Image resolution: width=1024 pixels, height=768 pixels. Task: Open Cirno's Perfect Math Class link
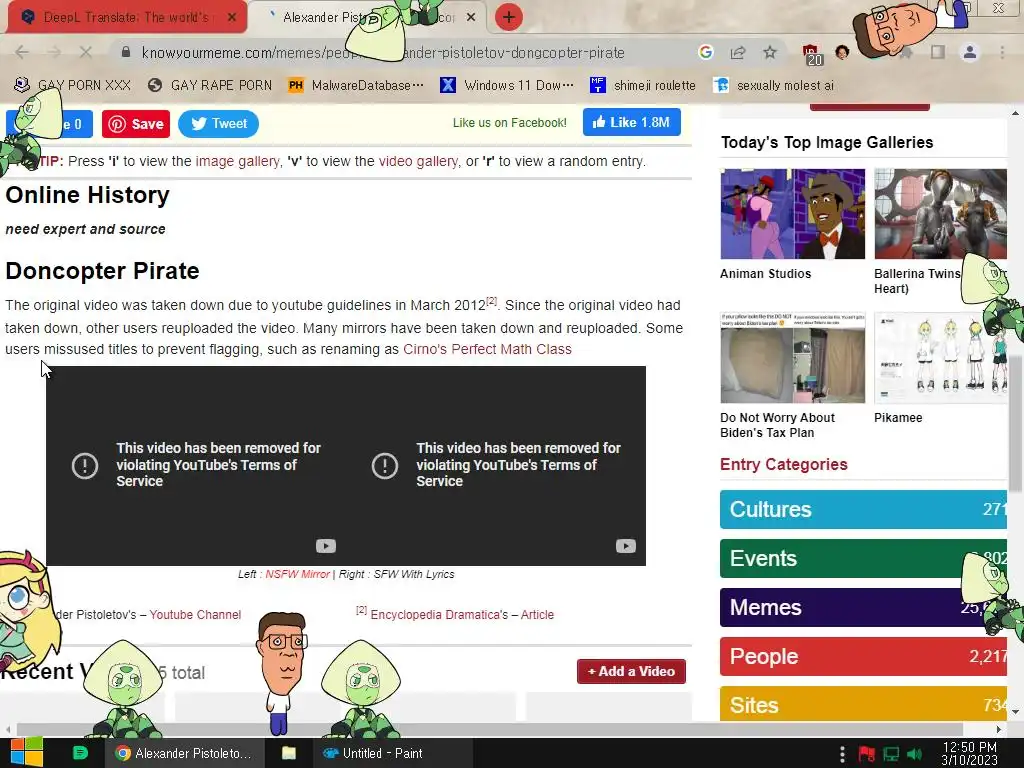pos(487,349)
